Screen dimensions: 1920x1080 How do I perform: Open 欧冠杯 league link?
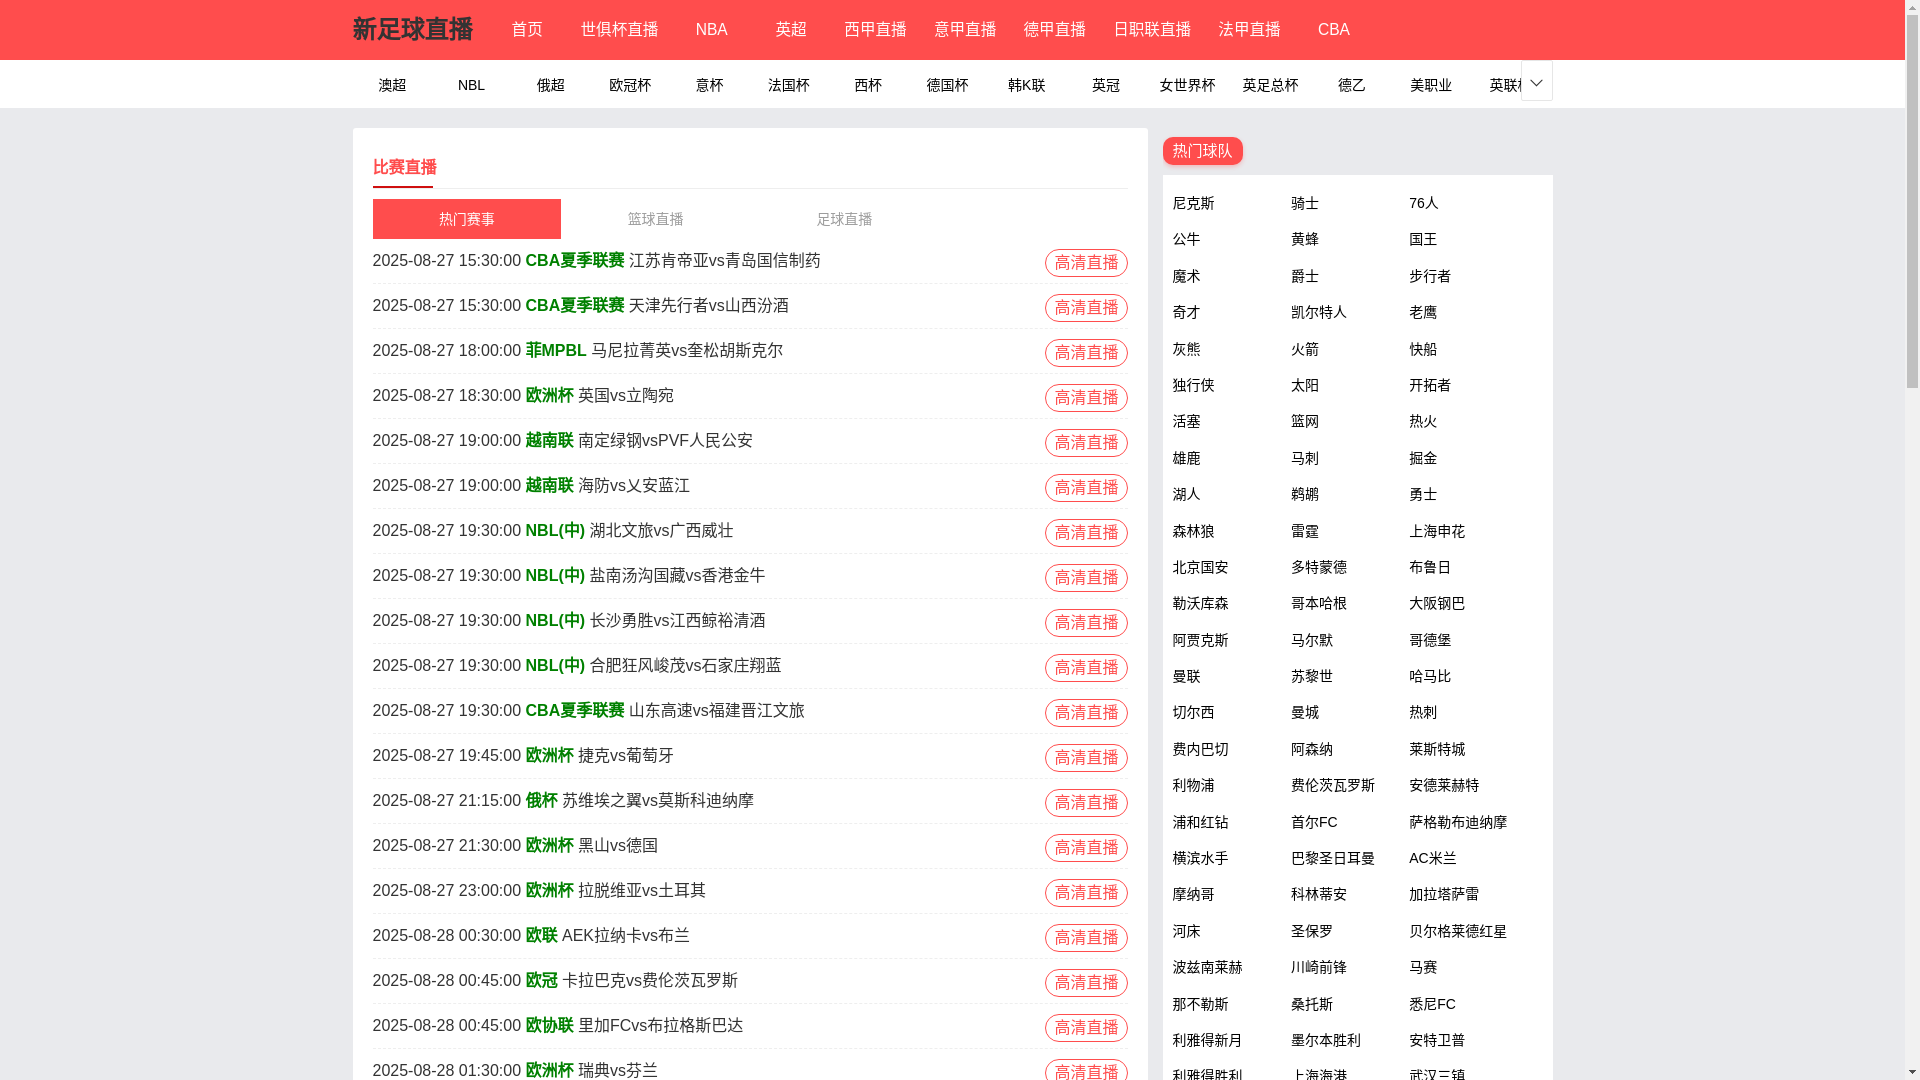pos(630,85)
